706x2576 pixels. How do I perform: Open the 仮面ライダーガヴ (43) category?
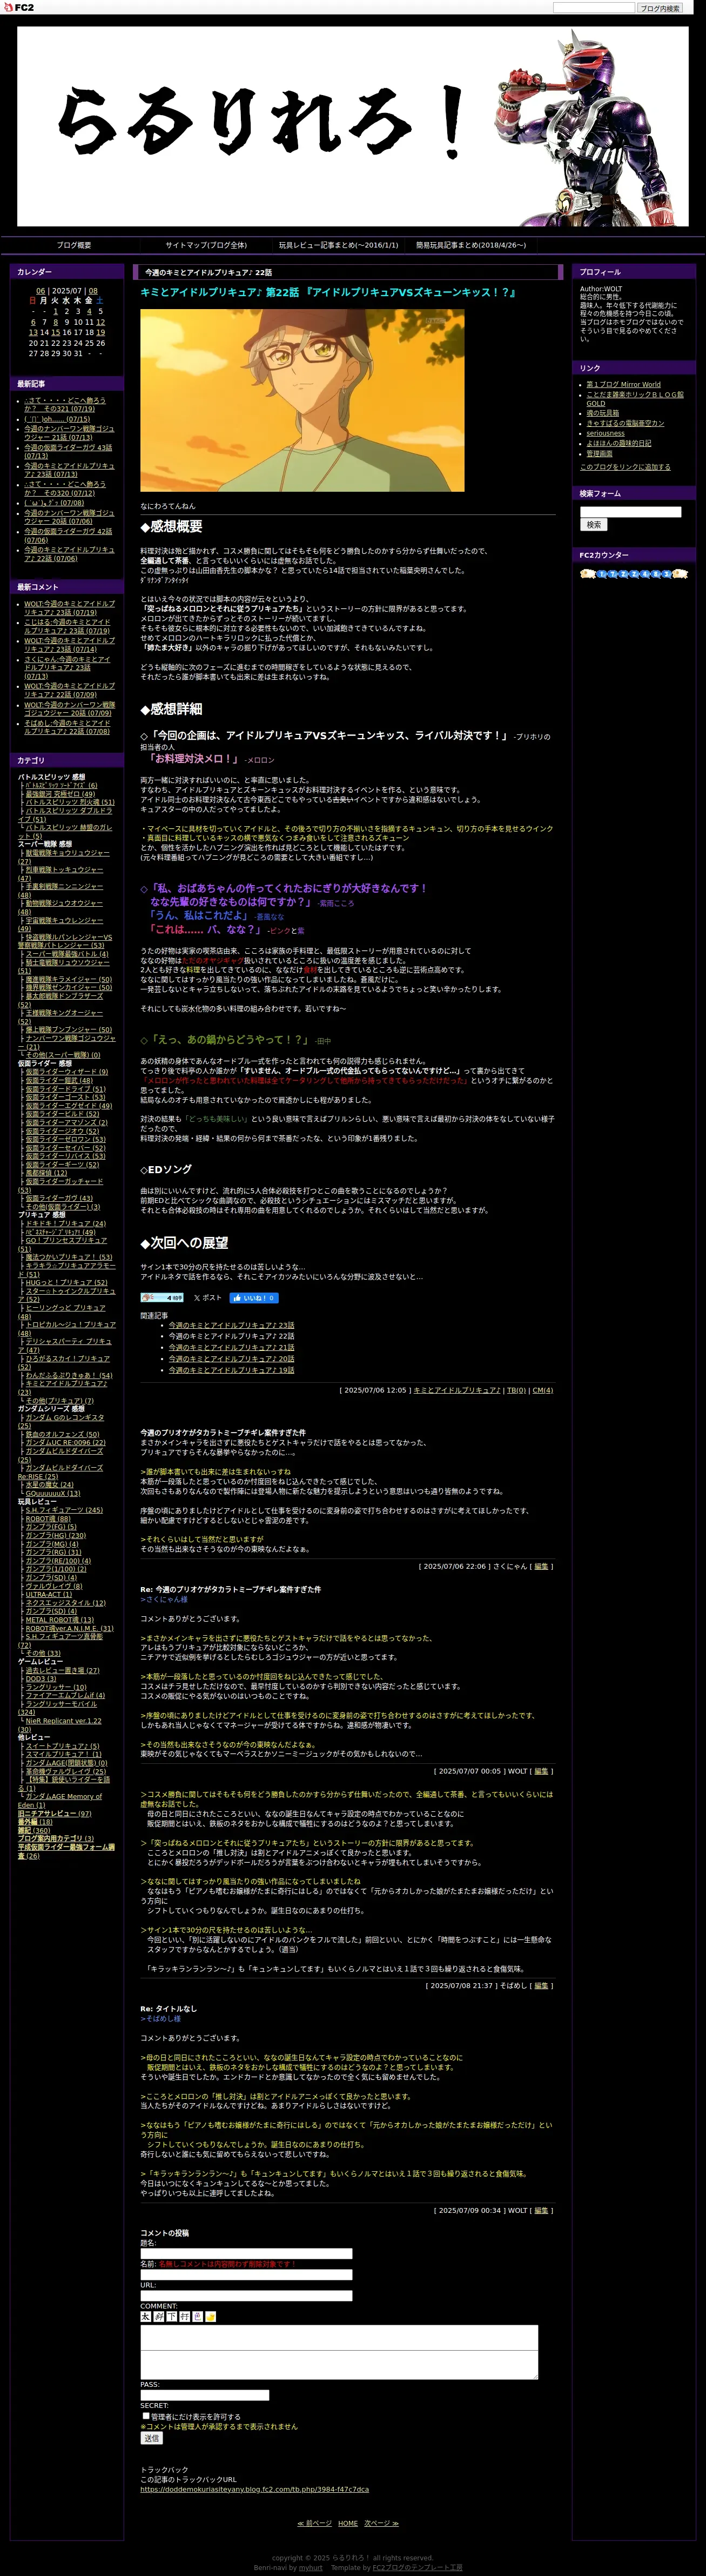coord(59,1198)
